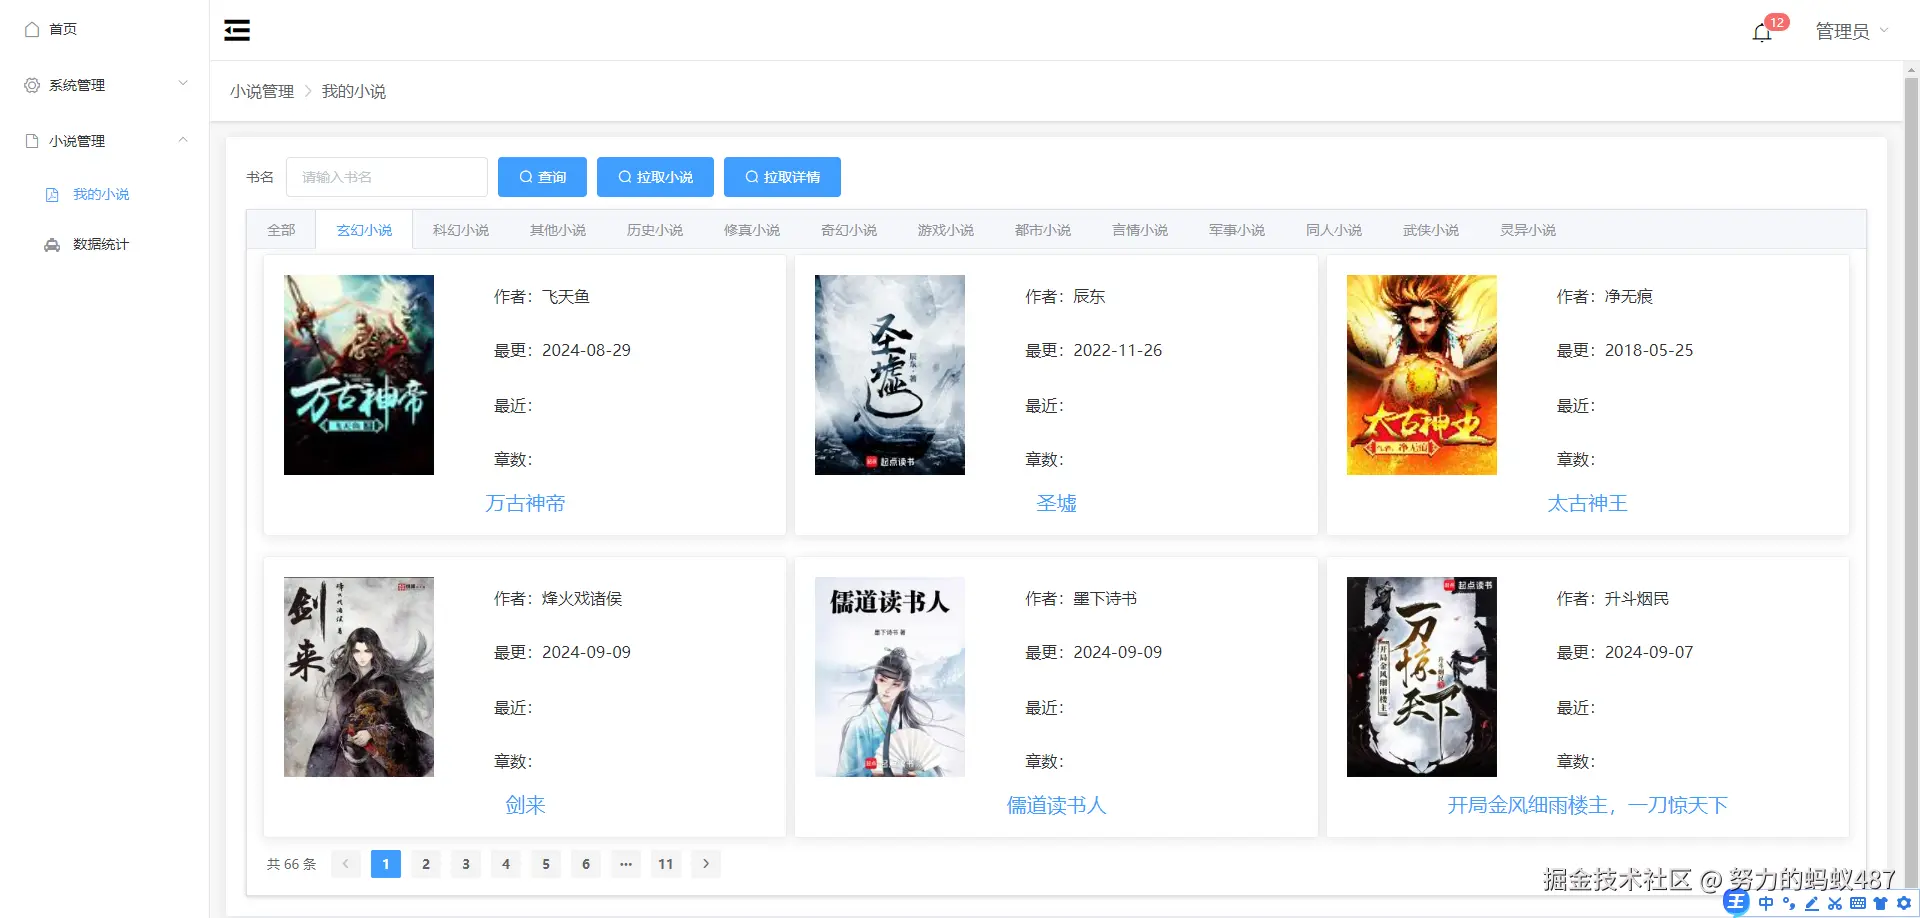Show the 历史小说 category tab

pyautogui.click(x=655, y=230)
